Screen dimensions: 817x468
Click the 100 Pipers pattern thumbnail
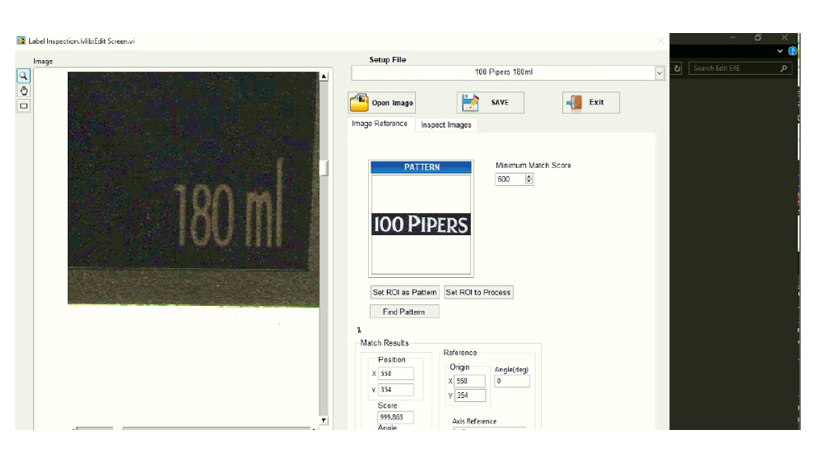pos(421,224)
